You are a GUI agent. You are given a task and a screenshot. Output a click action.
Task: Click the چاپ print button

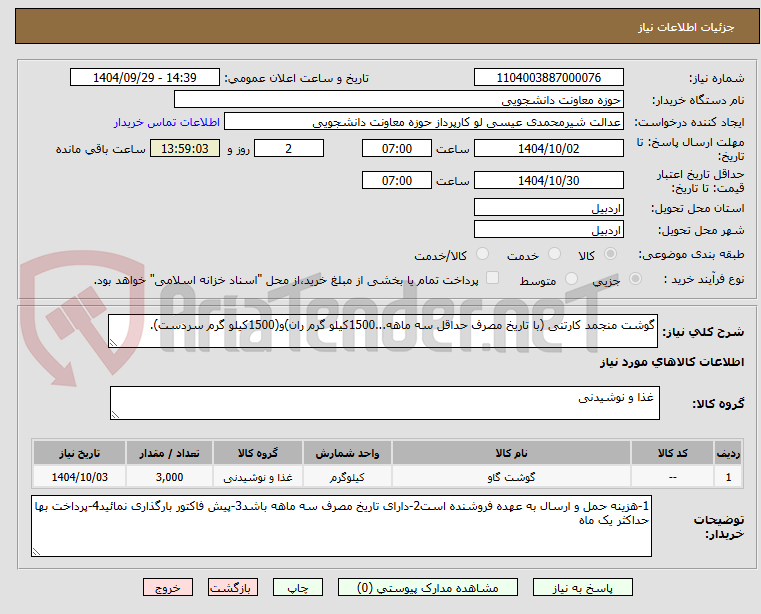298,588
